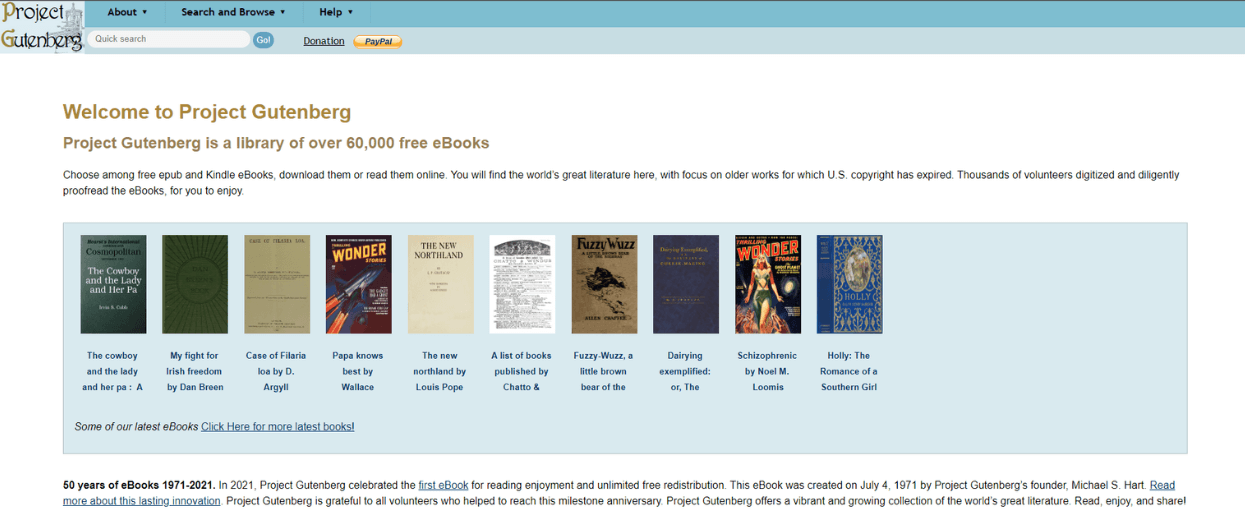
Task: Click the '50 years of eBooks 1971-2021' text
Action: pos(138,485)
